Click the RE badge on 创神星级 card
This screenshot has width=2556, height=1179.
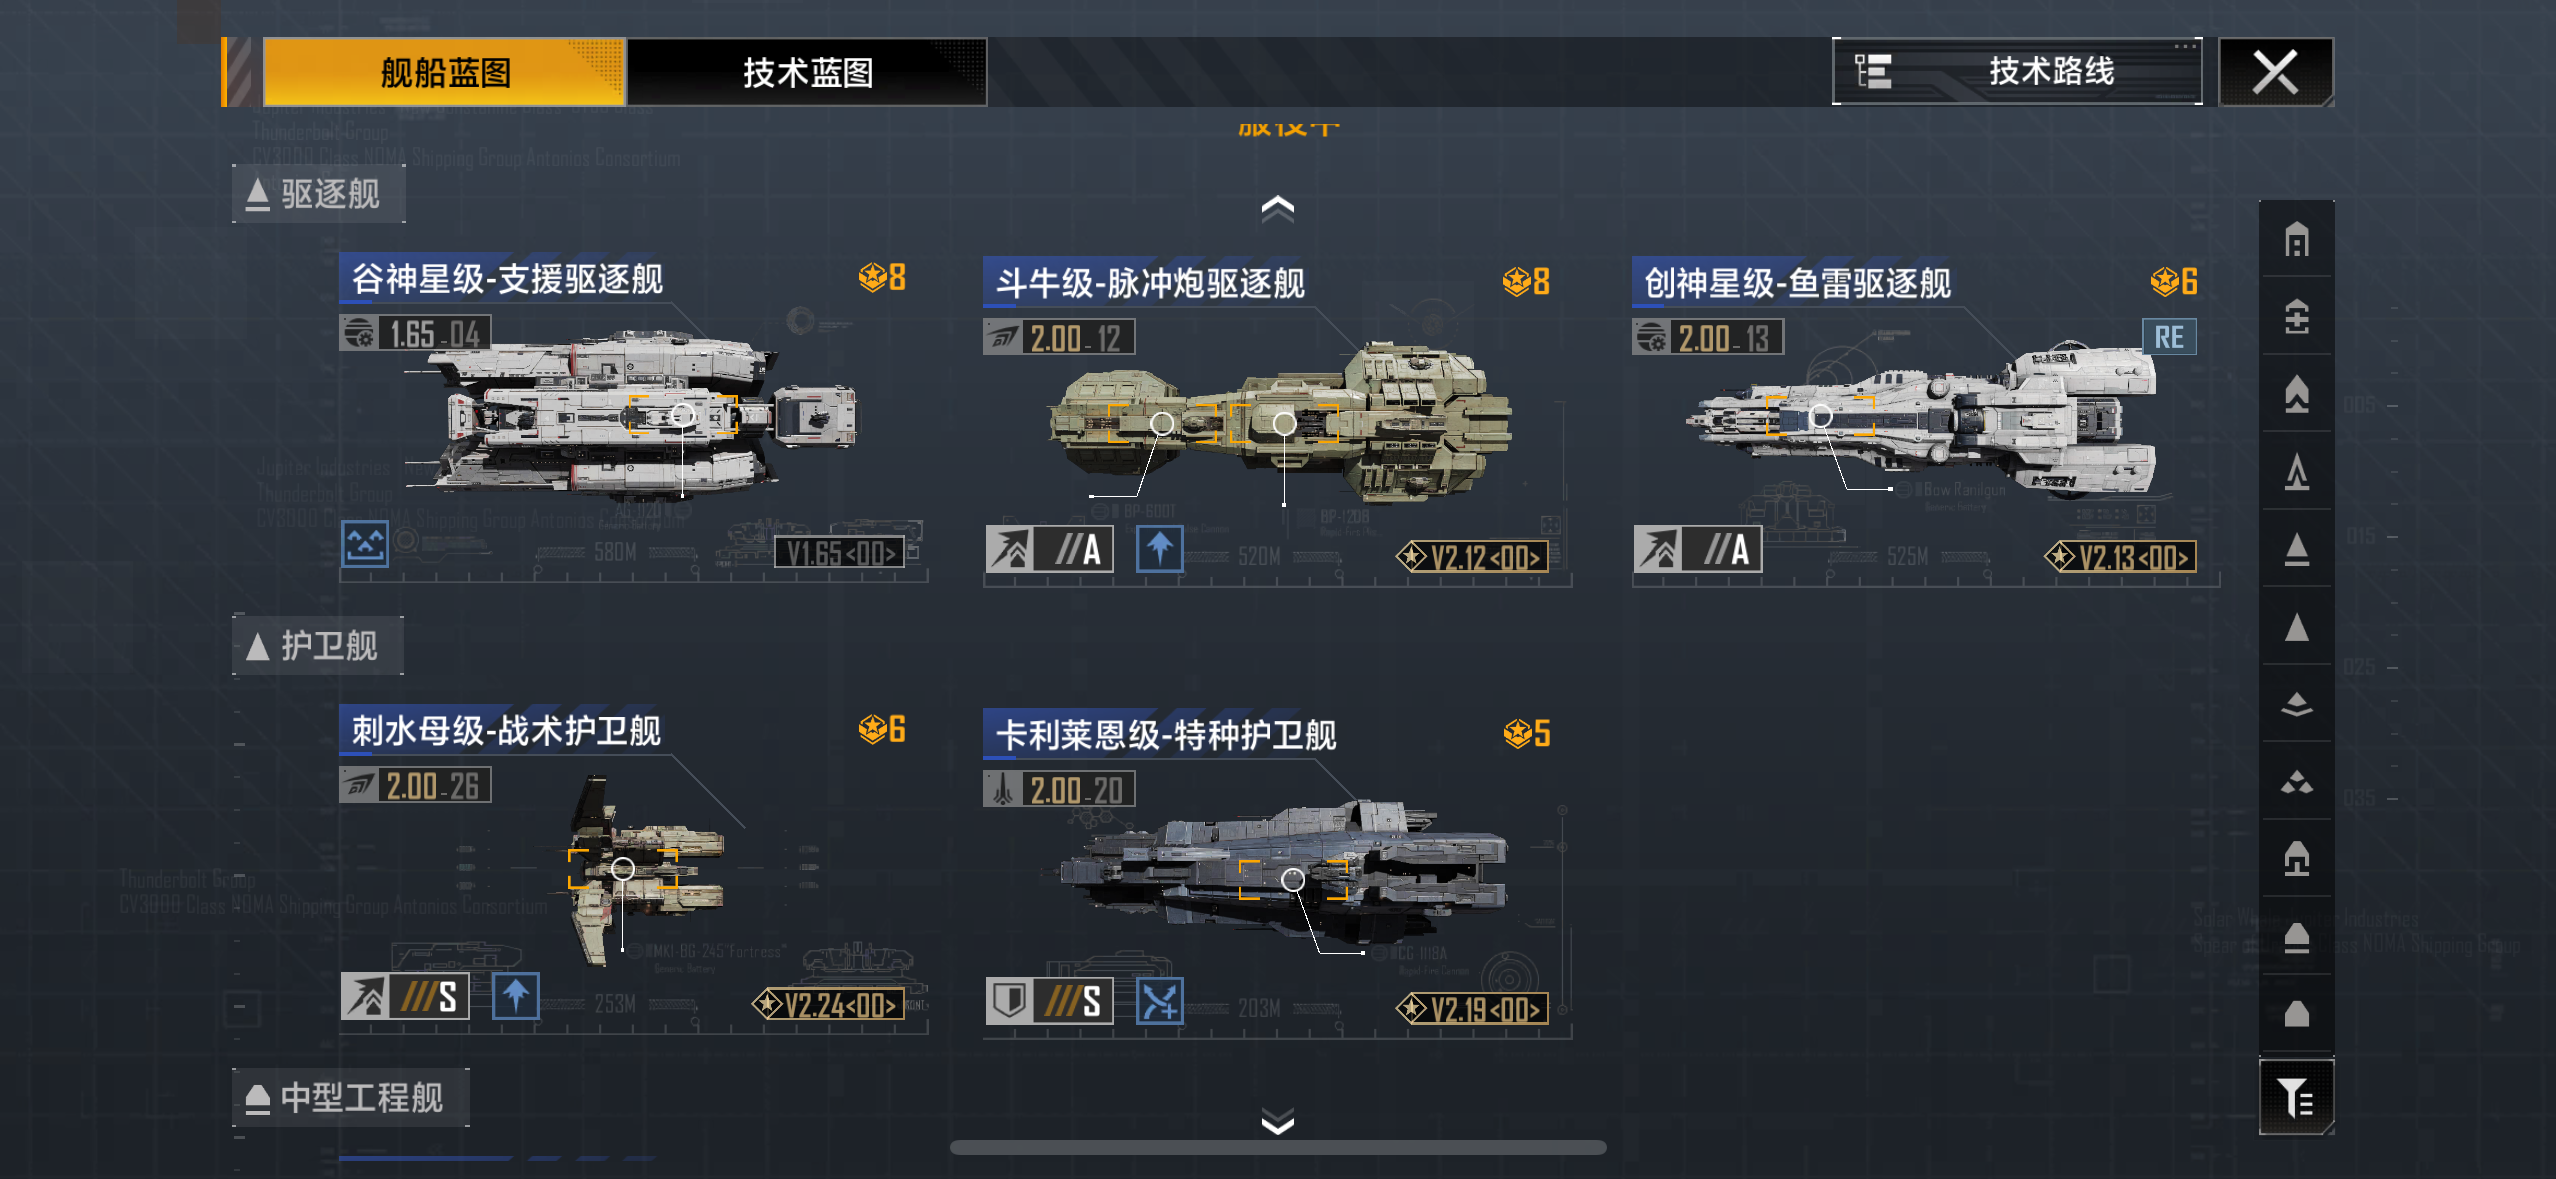point(2169,337)
